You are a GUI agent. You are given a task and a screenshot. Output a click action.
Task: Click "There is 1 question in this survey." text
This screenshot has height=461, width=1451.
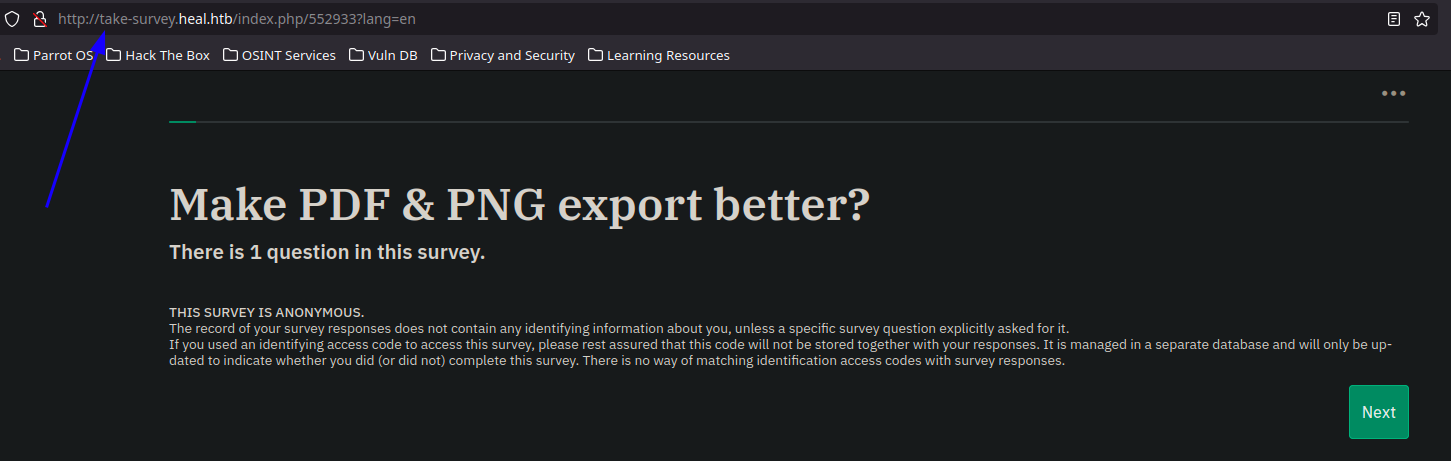pos(327,252)
